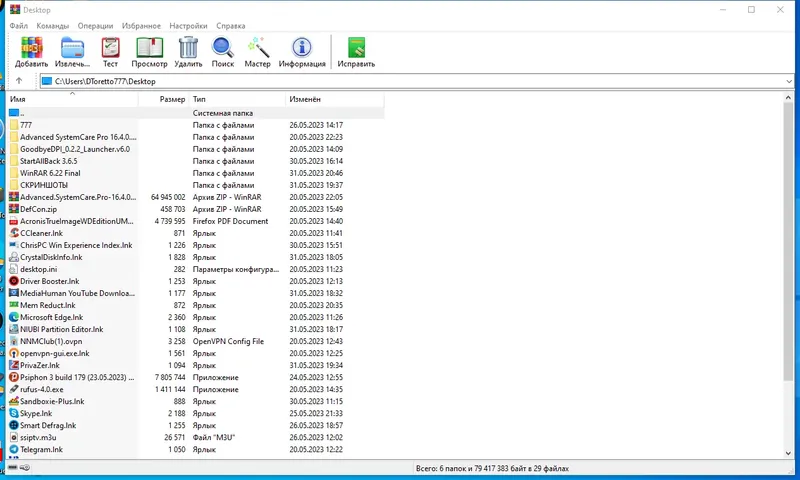Launch the Мастер wizard icon
Image resolution: width=800 pixels, height=480 pixels.
[258, 48]
